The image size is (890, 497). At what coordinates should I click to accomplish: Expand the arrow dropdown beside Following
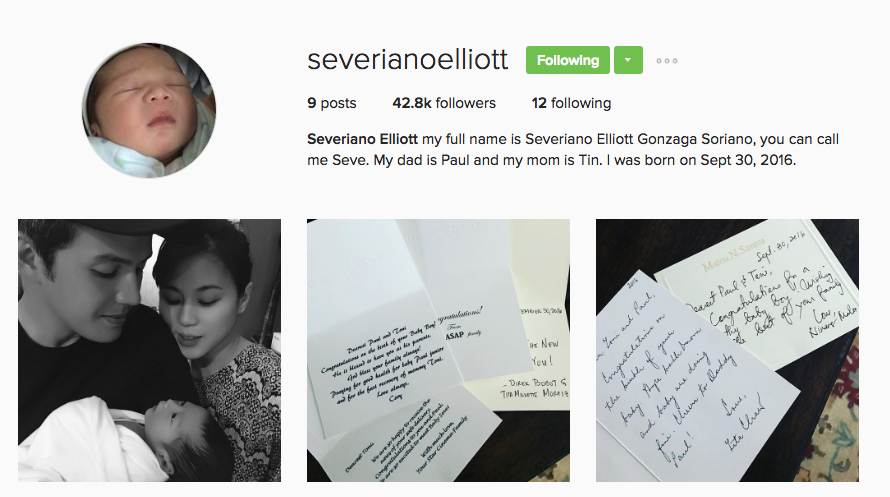point(628,60)
